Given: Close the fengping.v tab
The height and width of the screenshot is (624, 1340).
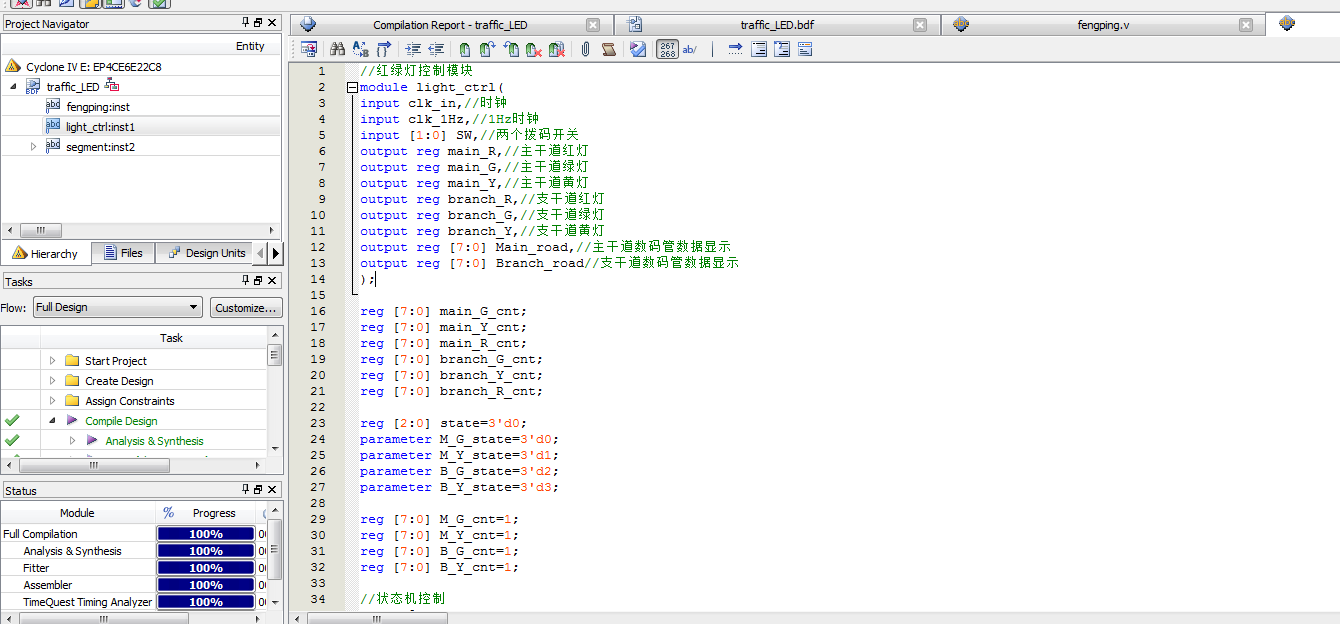Looking at the screenshot, I should pos(1245,25).
